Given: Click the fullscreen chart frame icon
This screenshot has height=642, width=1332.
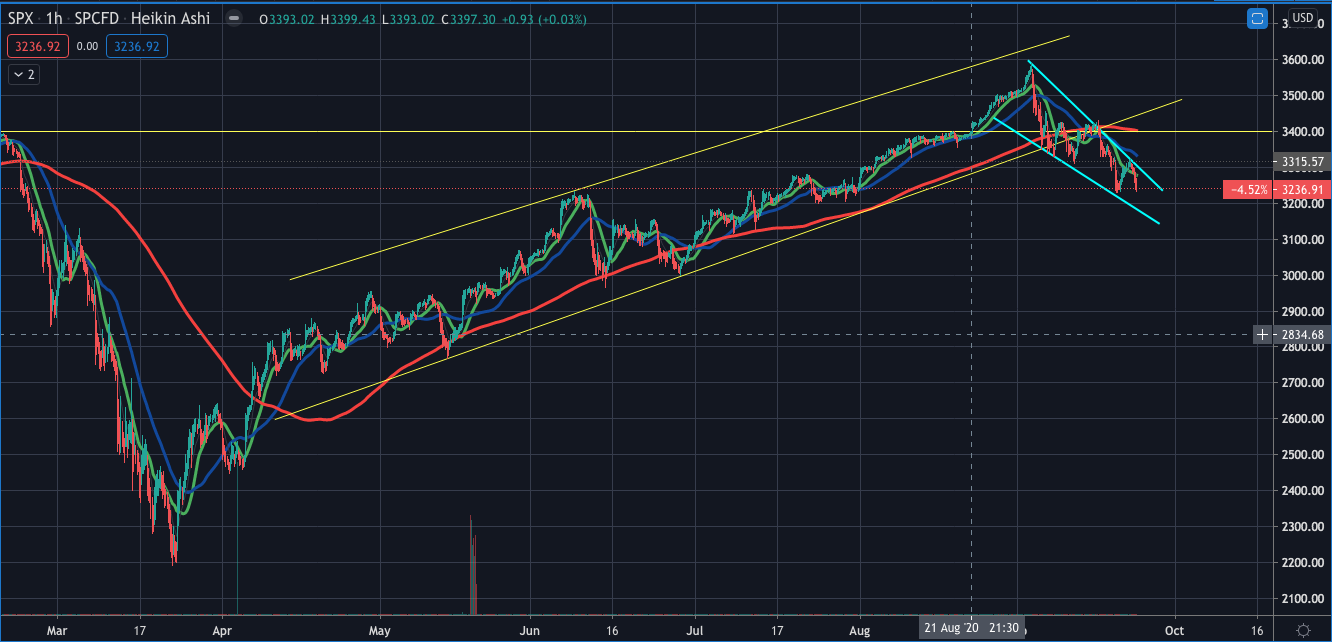Looking at the screenshot, I should pyautogui.click(x=1260, y=18).
